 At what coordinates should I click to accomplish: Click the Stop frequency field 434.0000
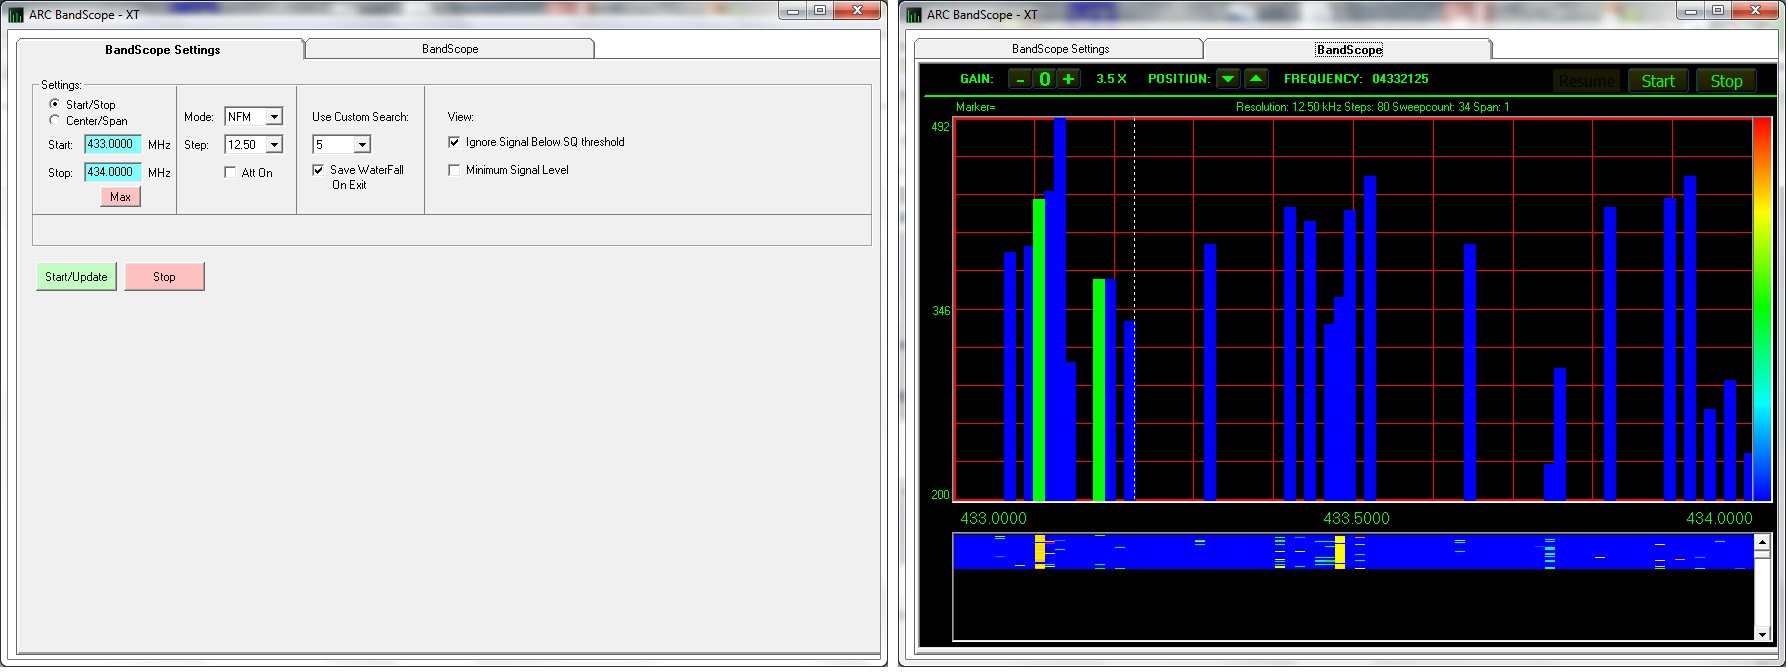pos(112,172)
